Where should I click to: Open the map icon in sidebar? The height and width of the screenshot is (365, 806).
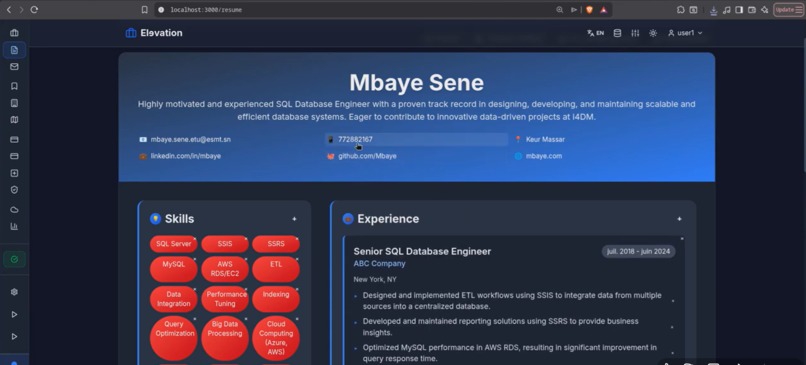(x=14, y=120)
